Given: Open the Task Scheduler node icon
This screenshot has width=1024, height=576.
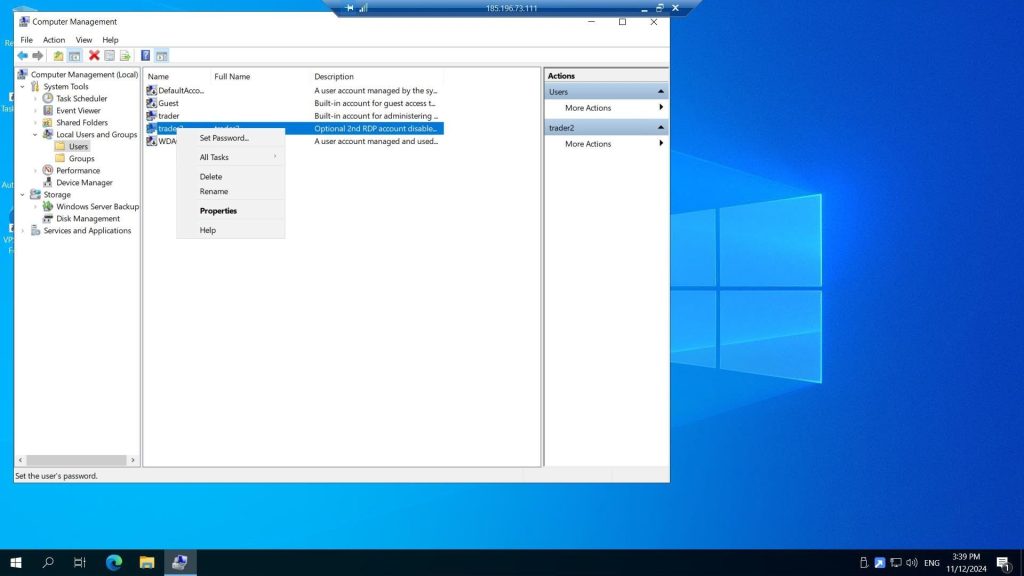Looking at the screenshot, I should point(48,99).
